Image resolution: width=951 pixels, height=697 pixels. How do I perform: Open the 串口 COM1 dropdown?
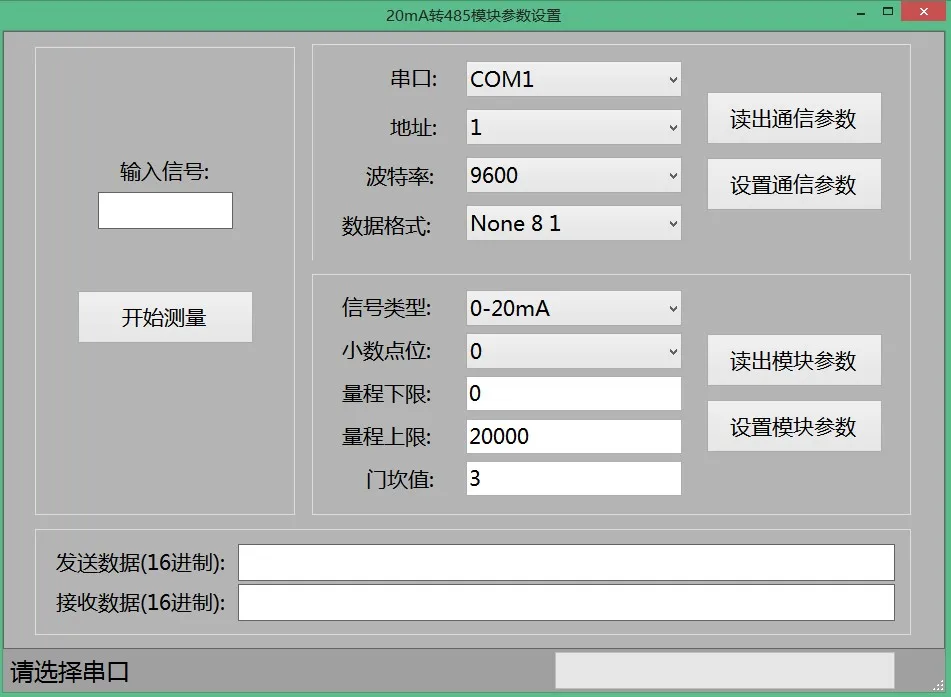tap(573, 79)
